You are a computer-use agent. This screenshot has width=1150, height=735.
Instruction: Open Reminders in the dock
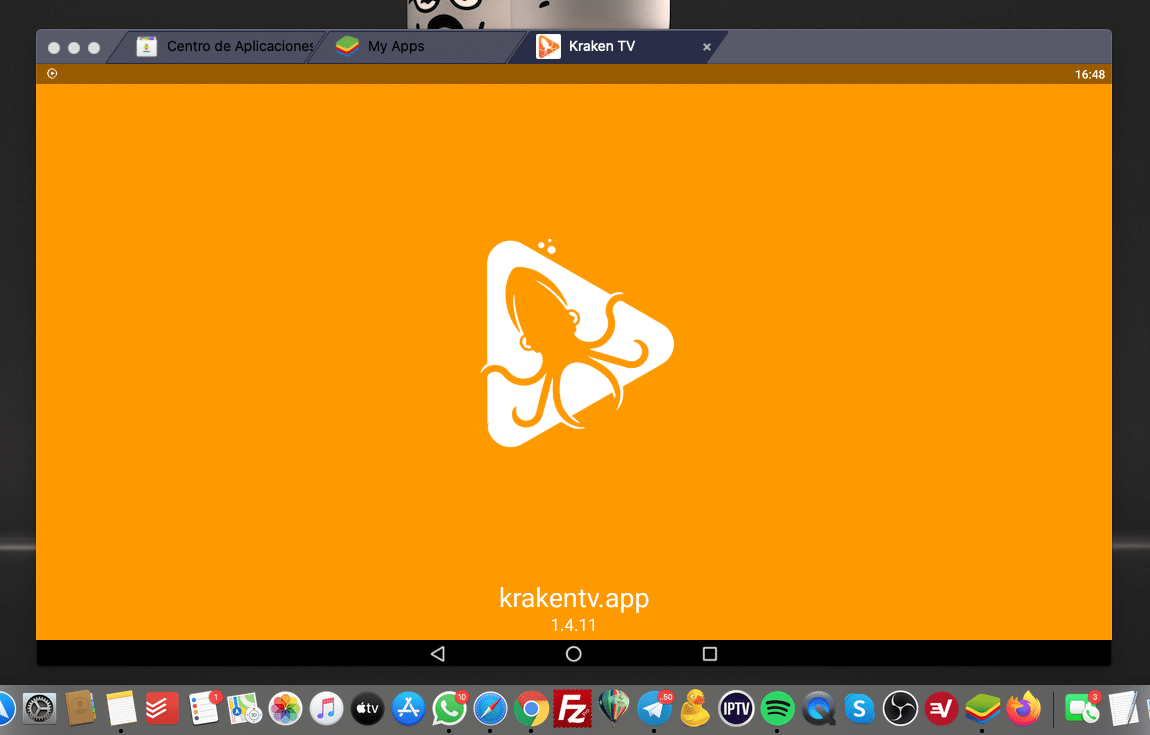[204, 709]
